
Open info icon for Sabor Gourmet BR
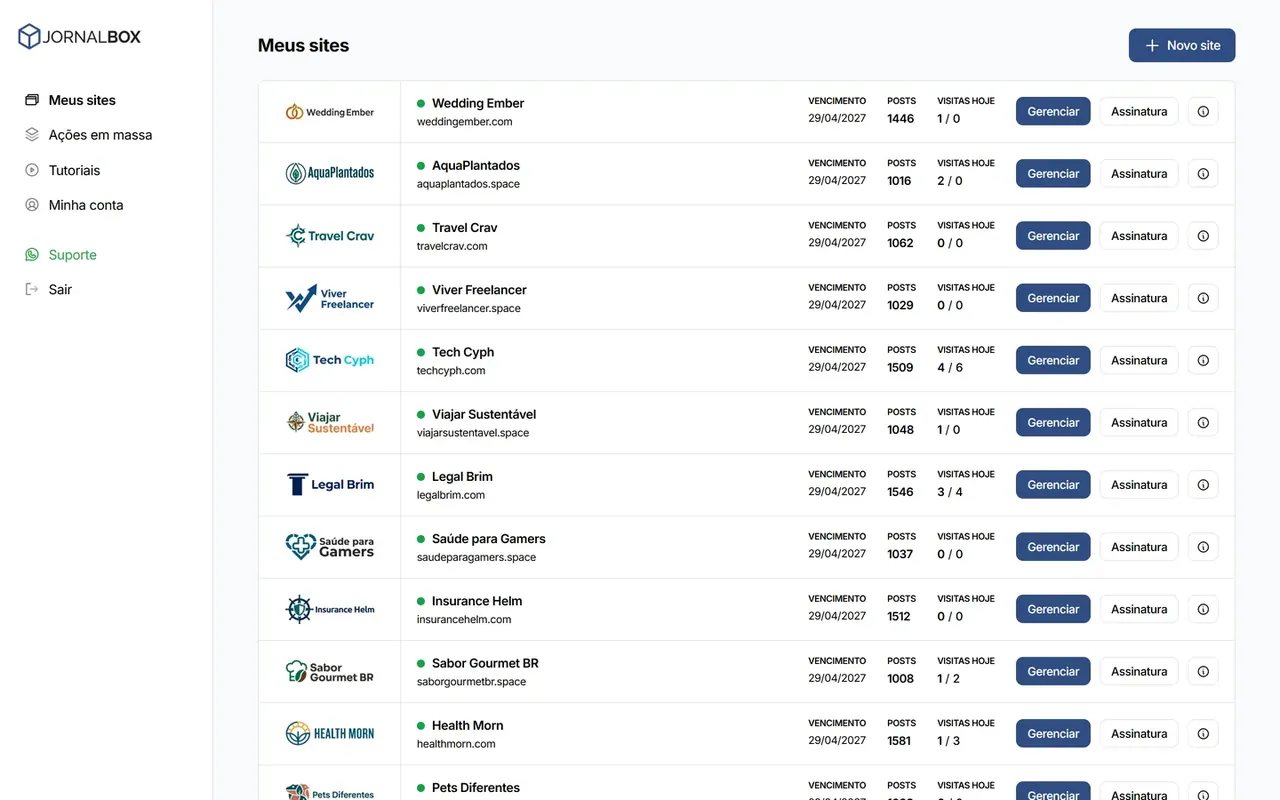(1203, 672)
